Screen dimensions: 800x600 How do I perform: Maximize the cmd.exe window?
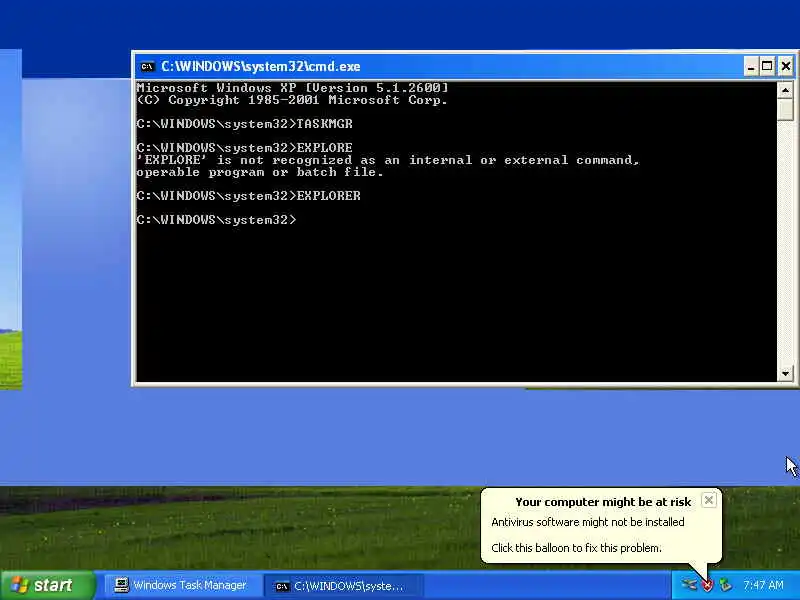pyautogui.click(x=767, y=66)
